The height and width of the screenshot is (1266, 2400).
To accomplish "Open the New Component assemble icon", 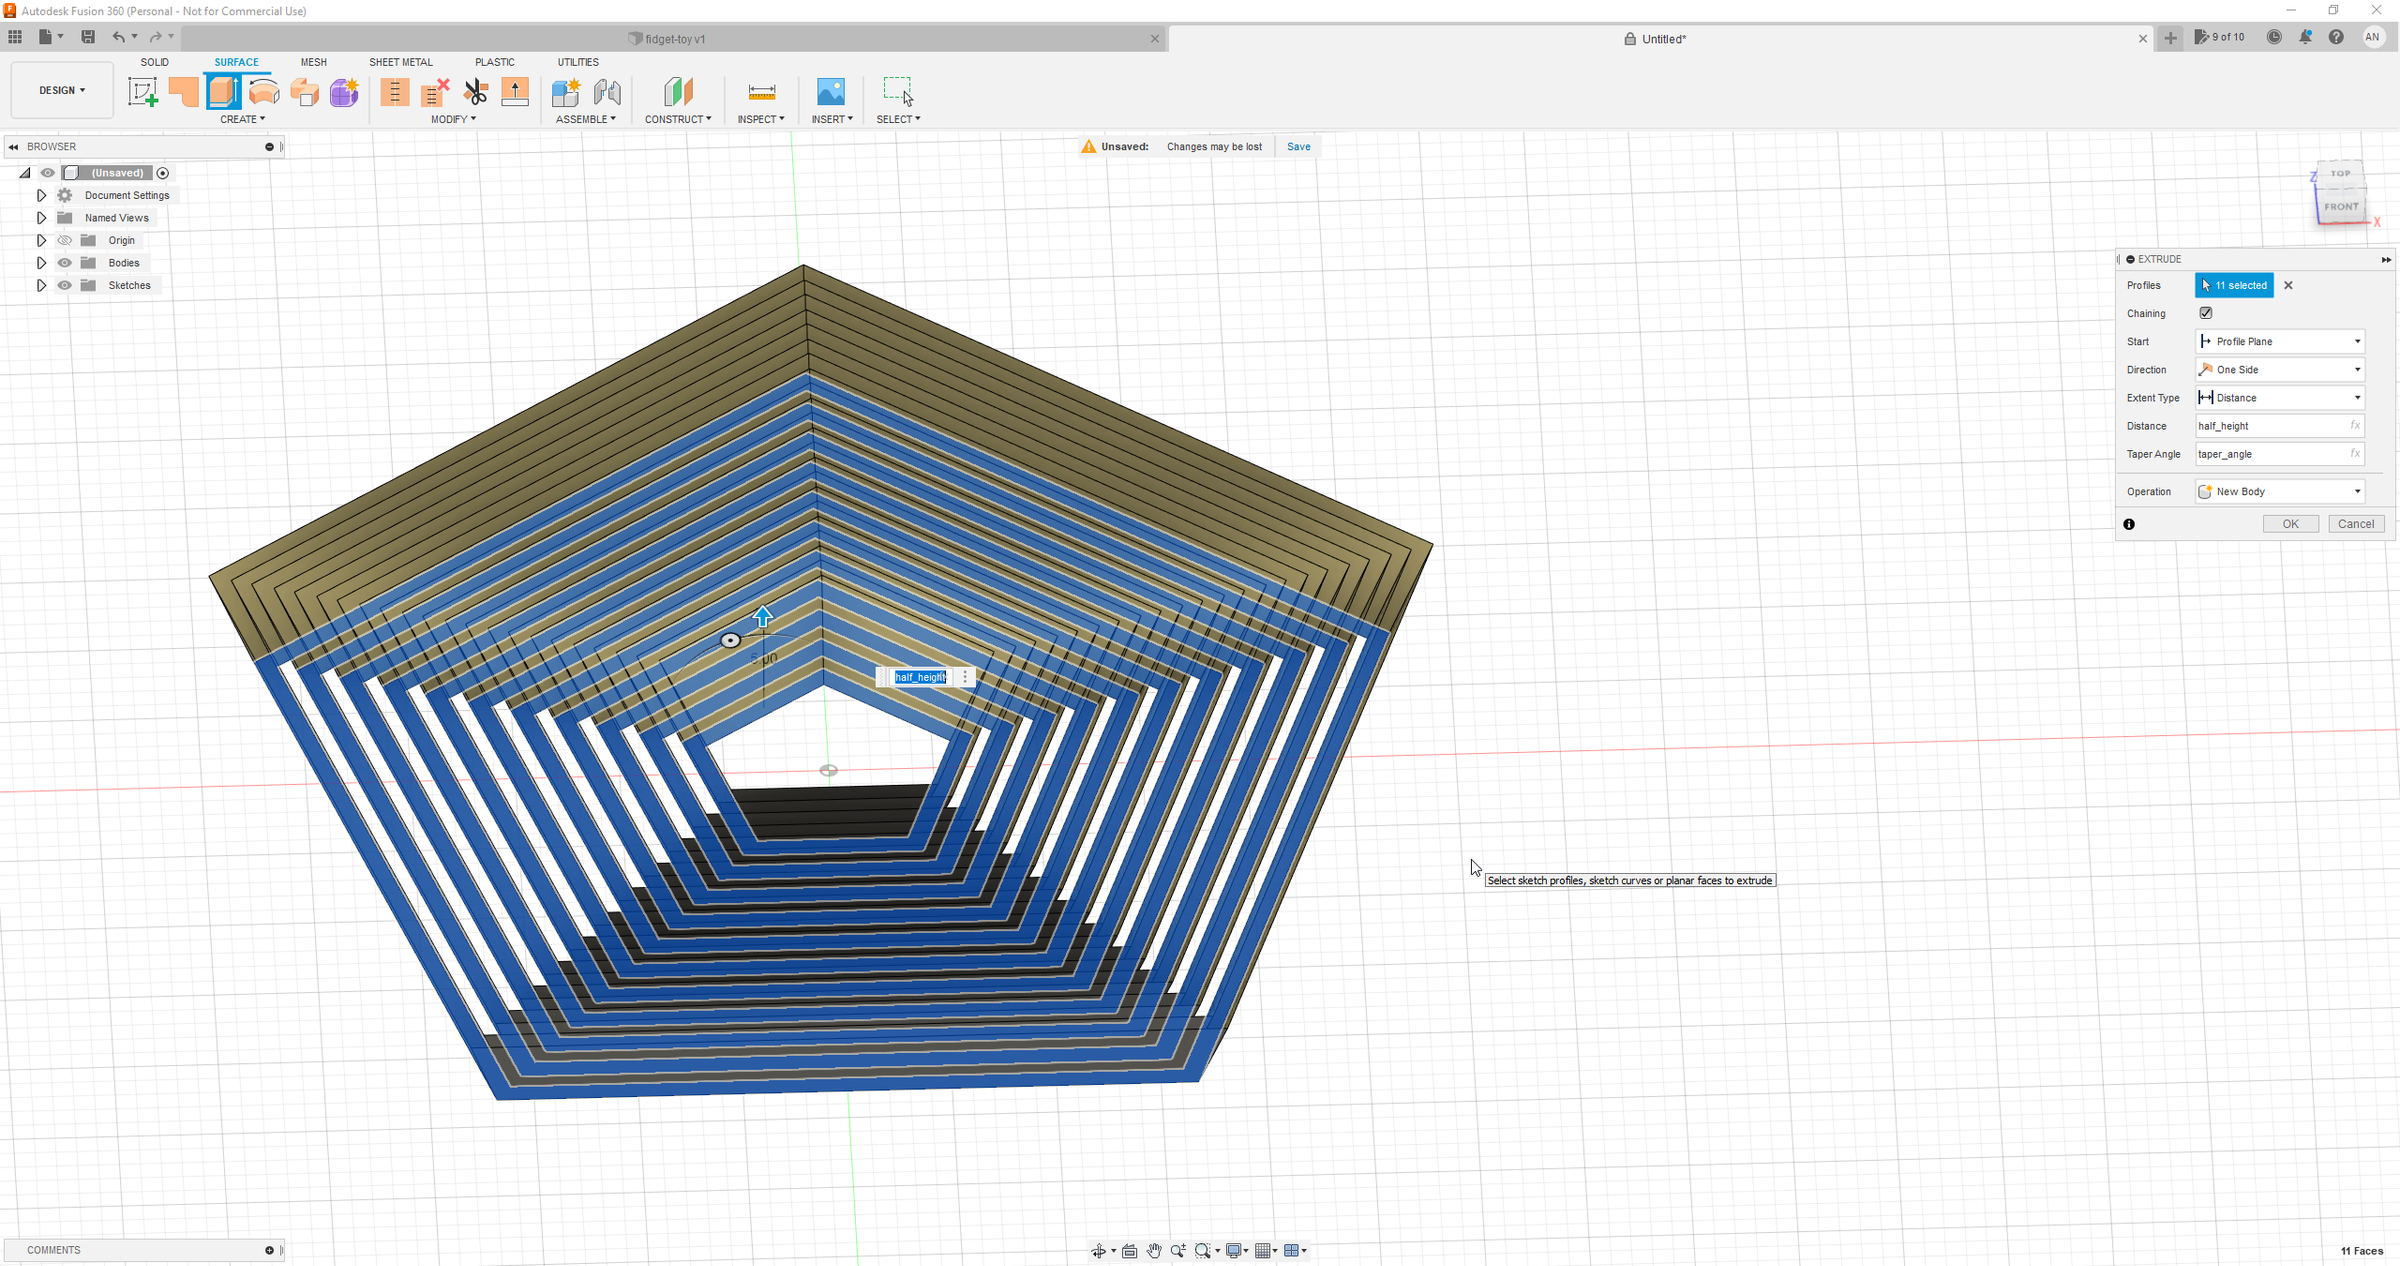I will (x=566, y=92).
